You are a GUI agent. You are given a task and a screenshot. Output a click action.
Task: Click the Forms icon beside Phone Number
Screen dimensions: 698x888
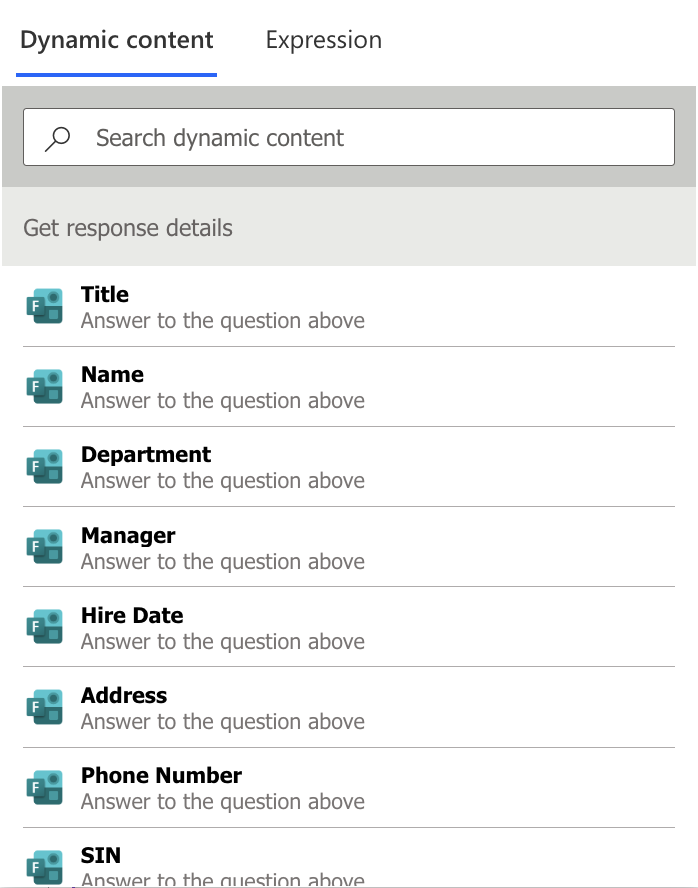pyautogui.click(x=45, y=787)
